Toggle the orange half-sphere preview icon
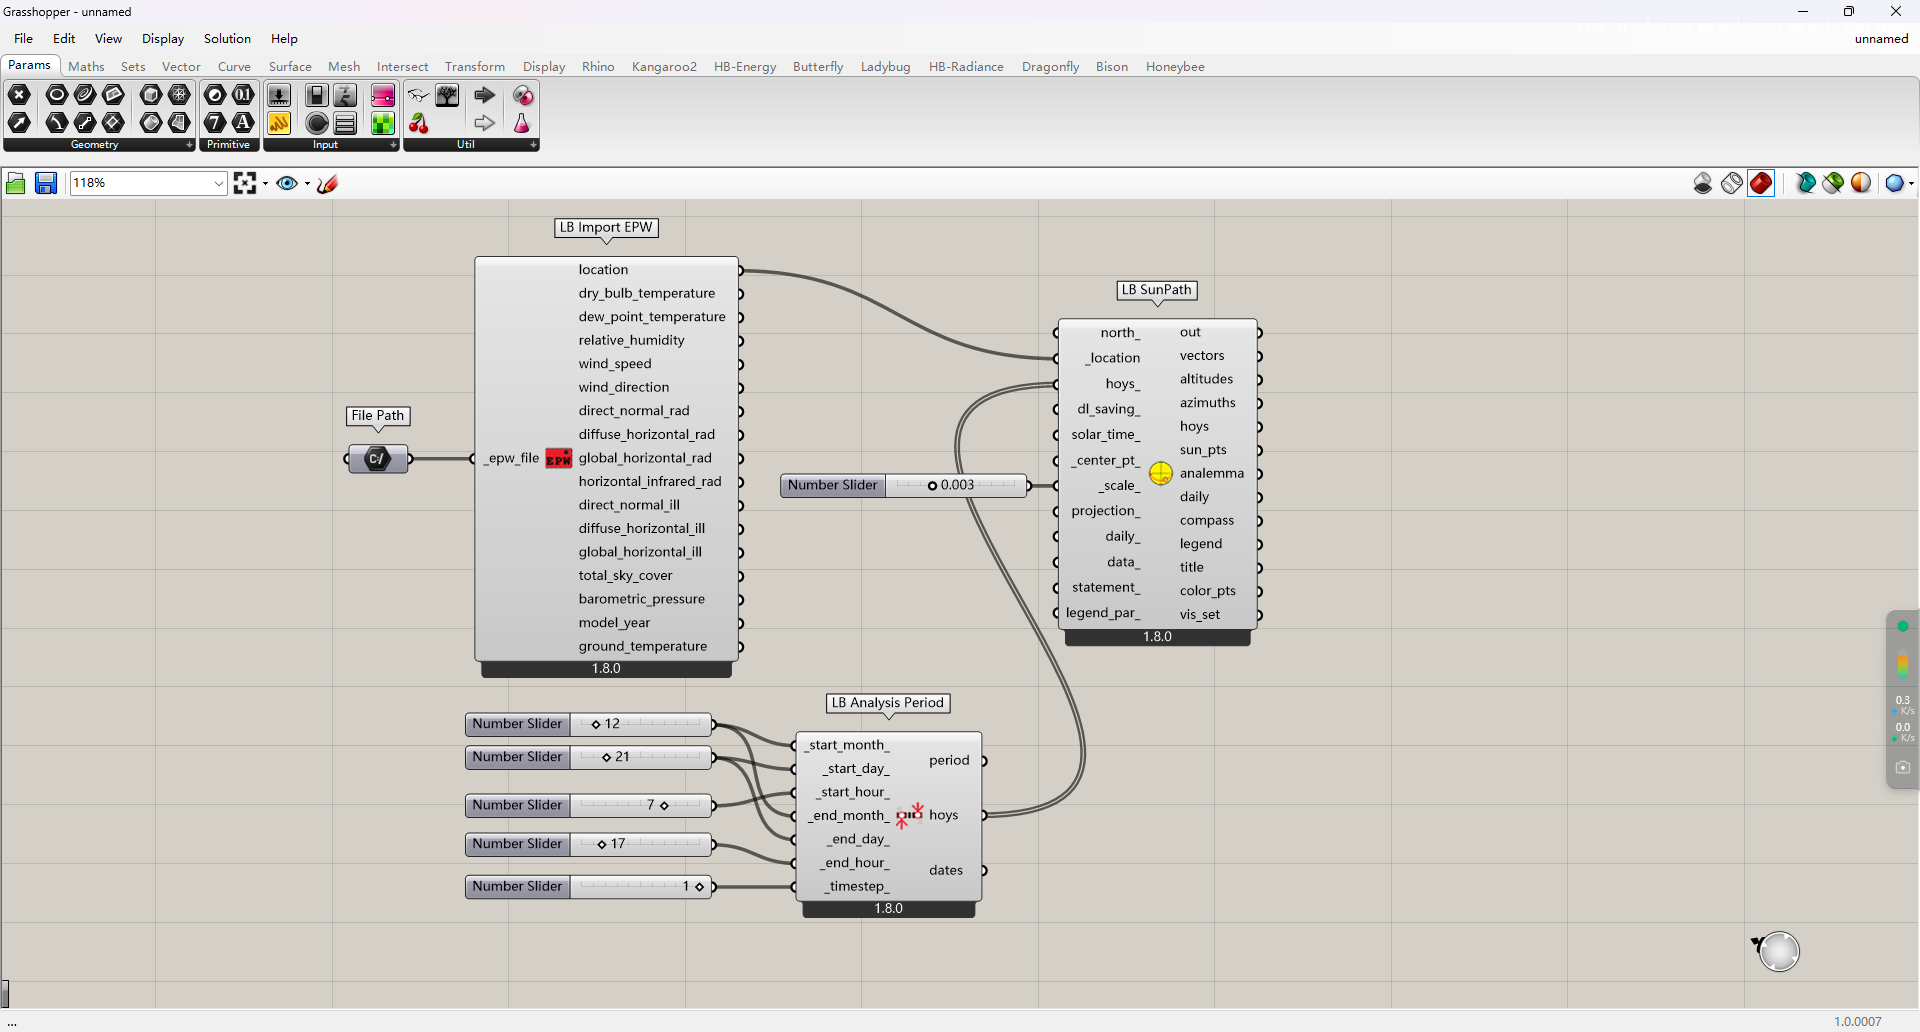1920x1032 pixels. (1861, 183)
